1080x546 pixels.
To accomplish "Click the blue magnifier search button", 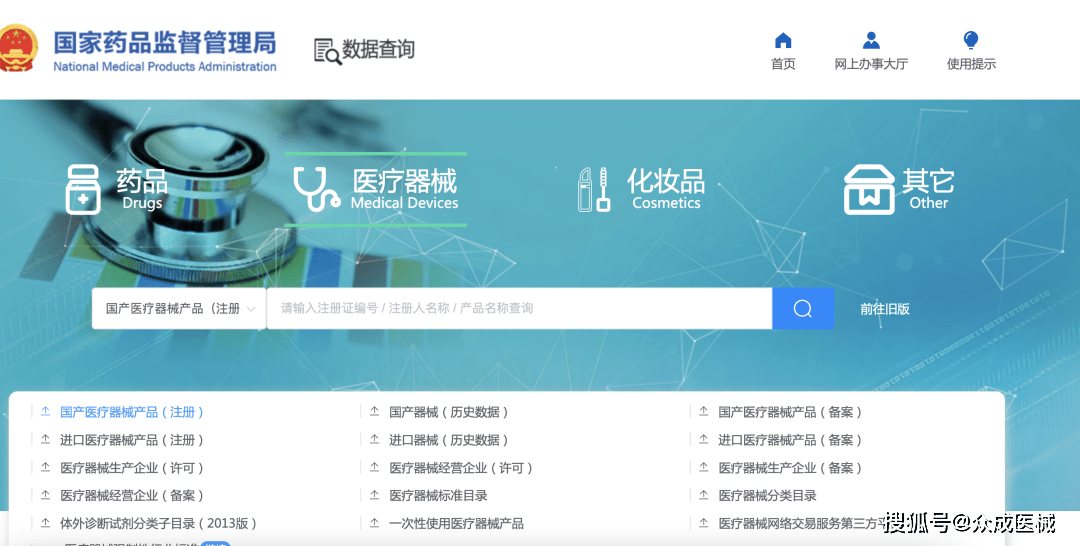I will 803,308.
